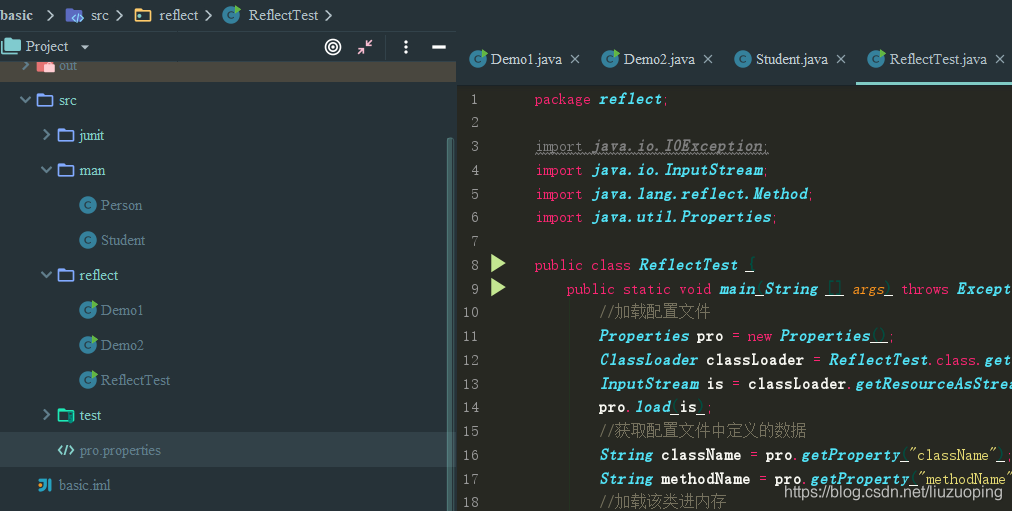Close the Demo2.java tab
The height and width of the screenshot is (511, 1012).
click(708, 59)
